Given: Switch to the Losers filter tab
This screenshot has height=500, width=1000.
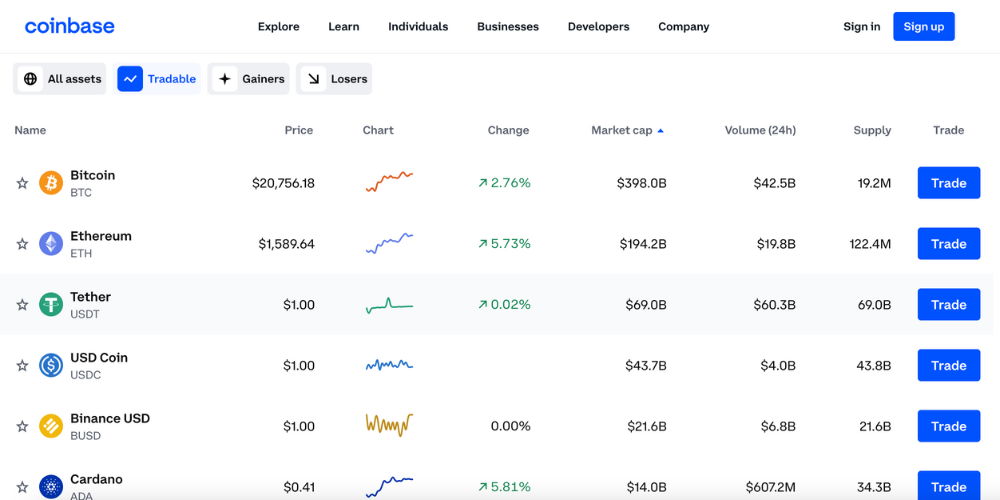Looking at the screenshot, I should pyautogui.click(x=334, y=79).
